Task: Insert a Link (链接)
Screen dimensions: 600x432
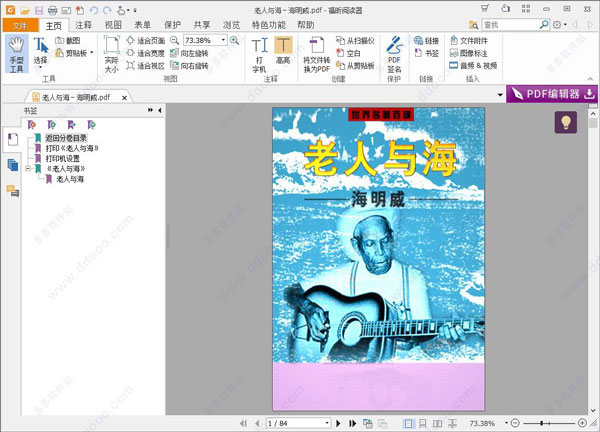Action: [x=426, y=40]
